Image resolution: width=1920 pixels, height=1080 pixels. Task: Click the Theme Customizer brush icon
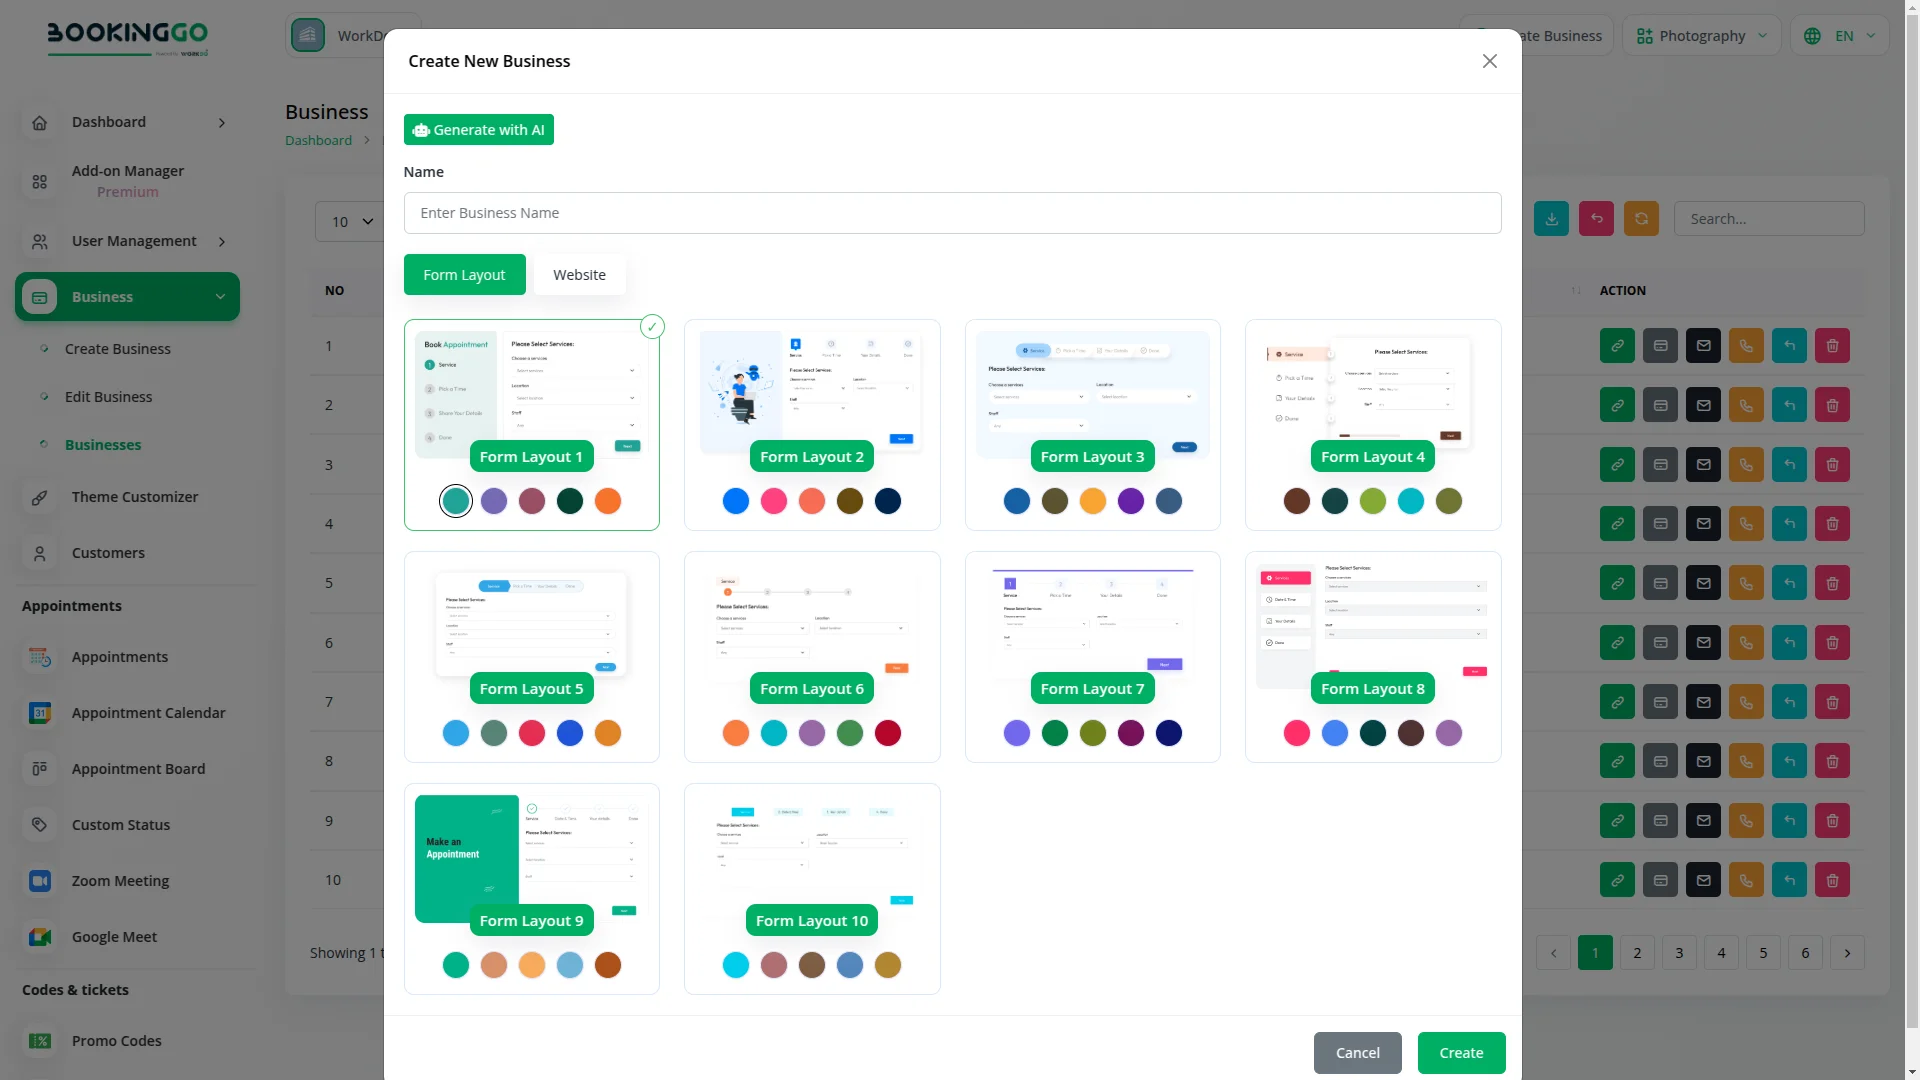point(39,497)
